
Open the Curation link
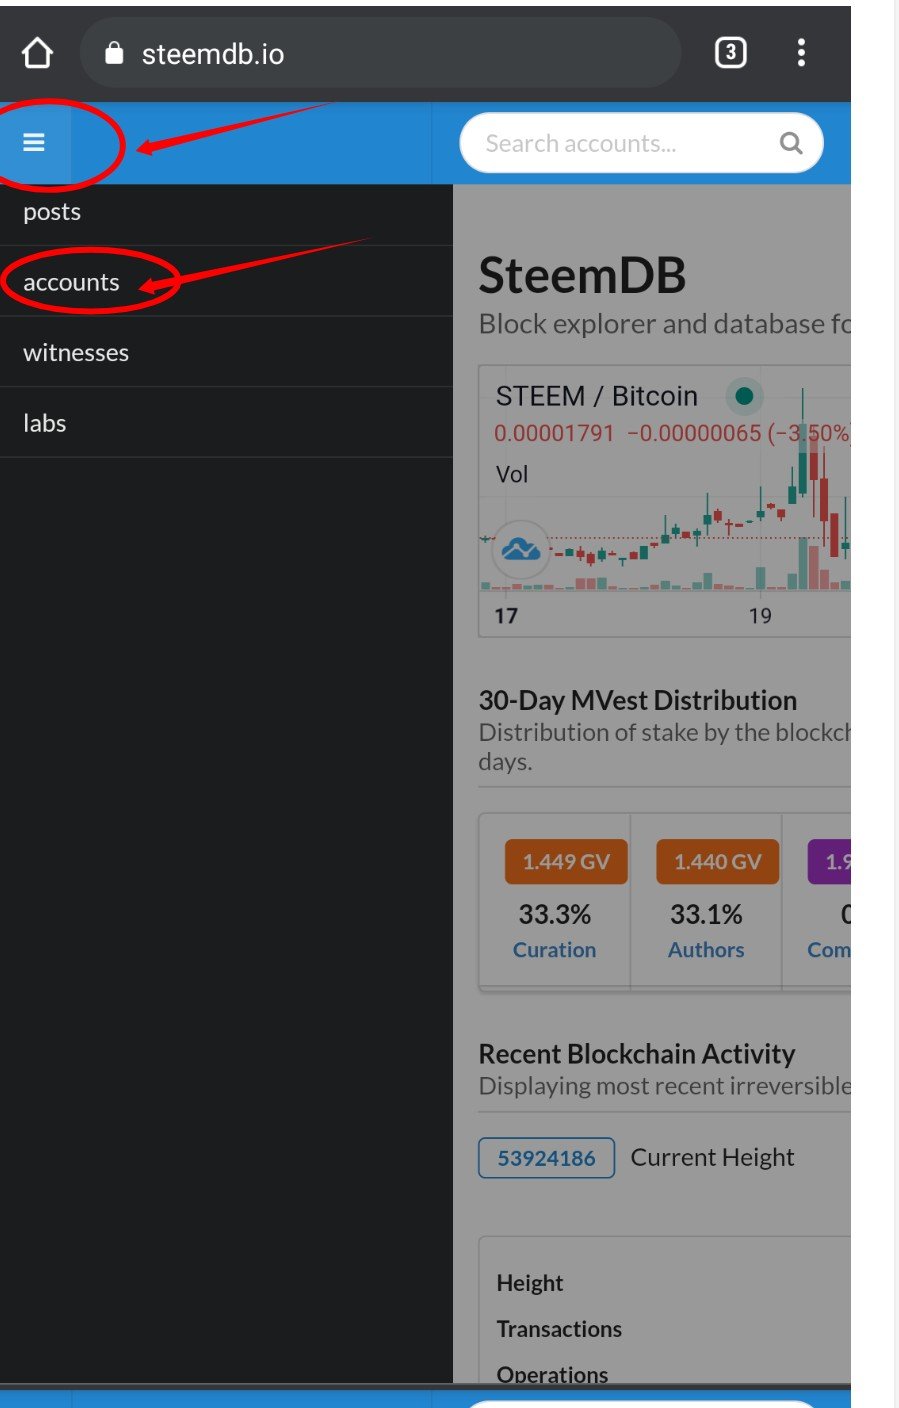point(554,950)
